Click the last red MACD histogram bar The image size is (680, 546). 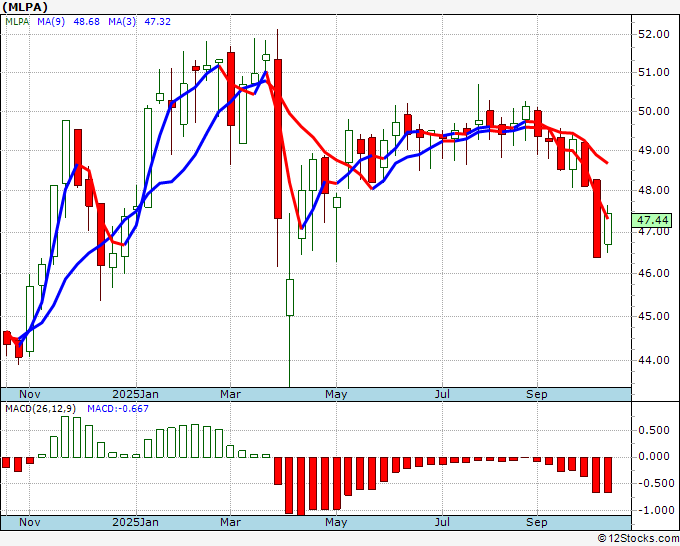click(x=608, y=474)
